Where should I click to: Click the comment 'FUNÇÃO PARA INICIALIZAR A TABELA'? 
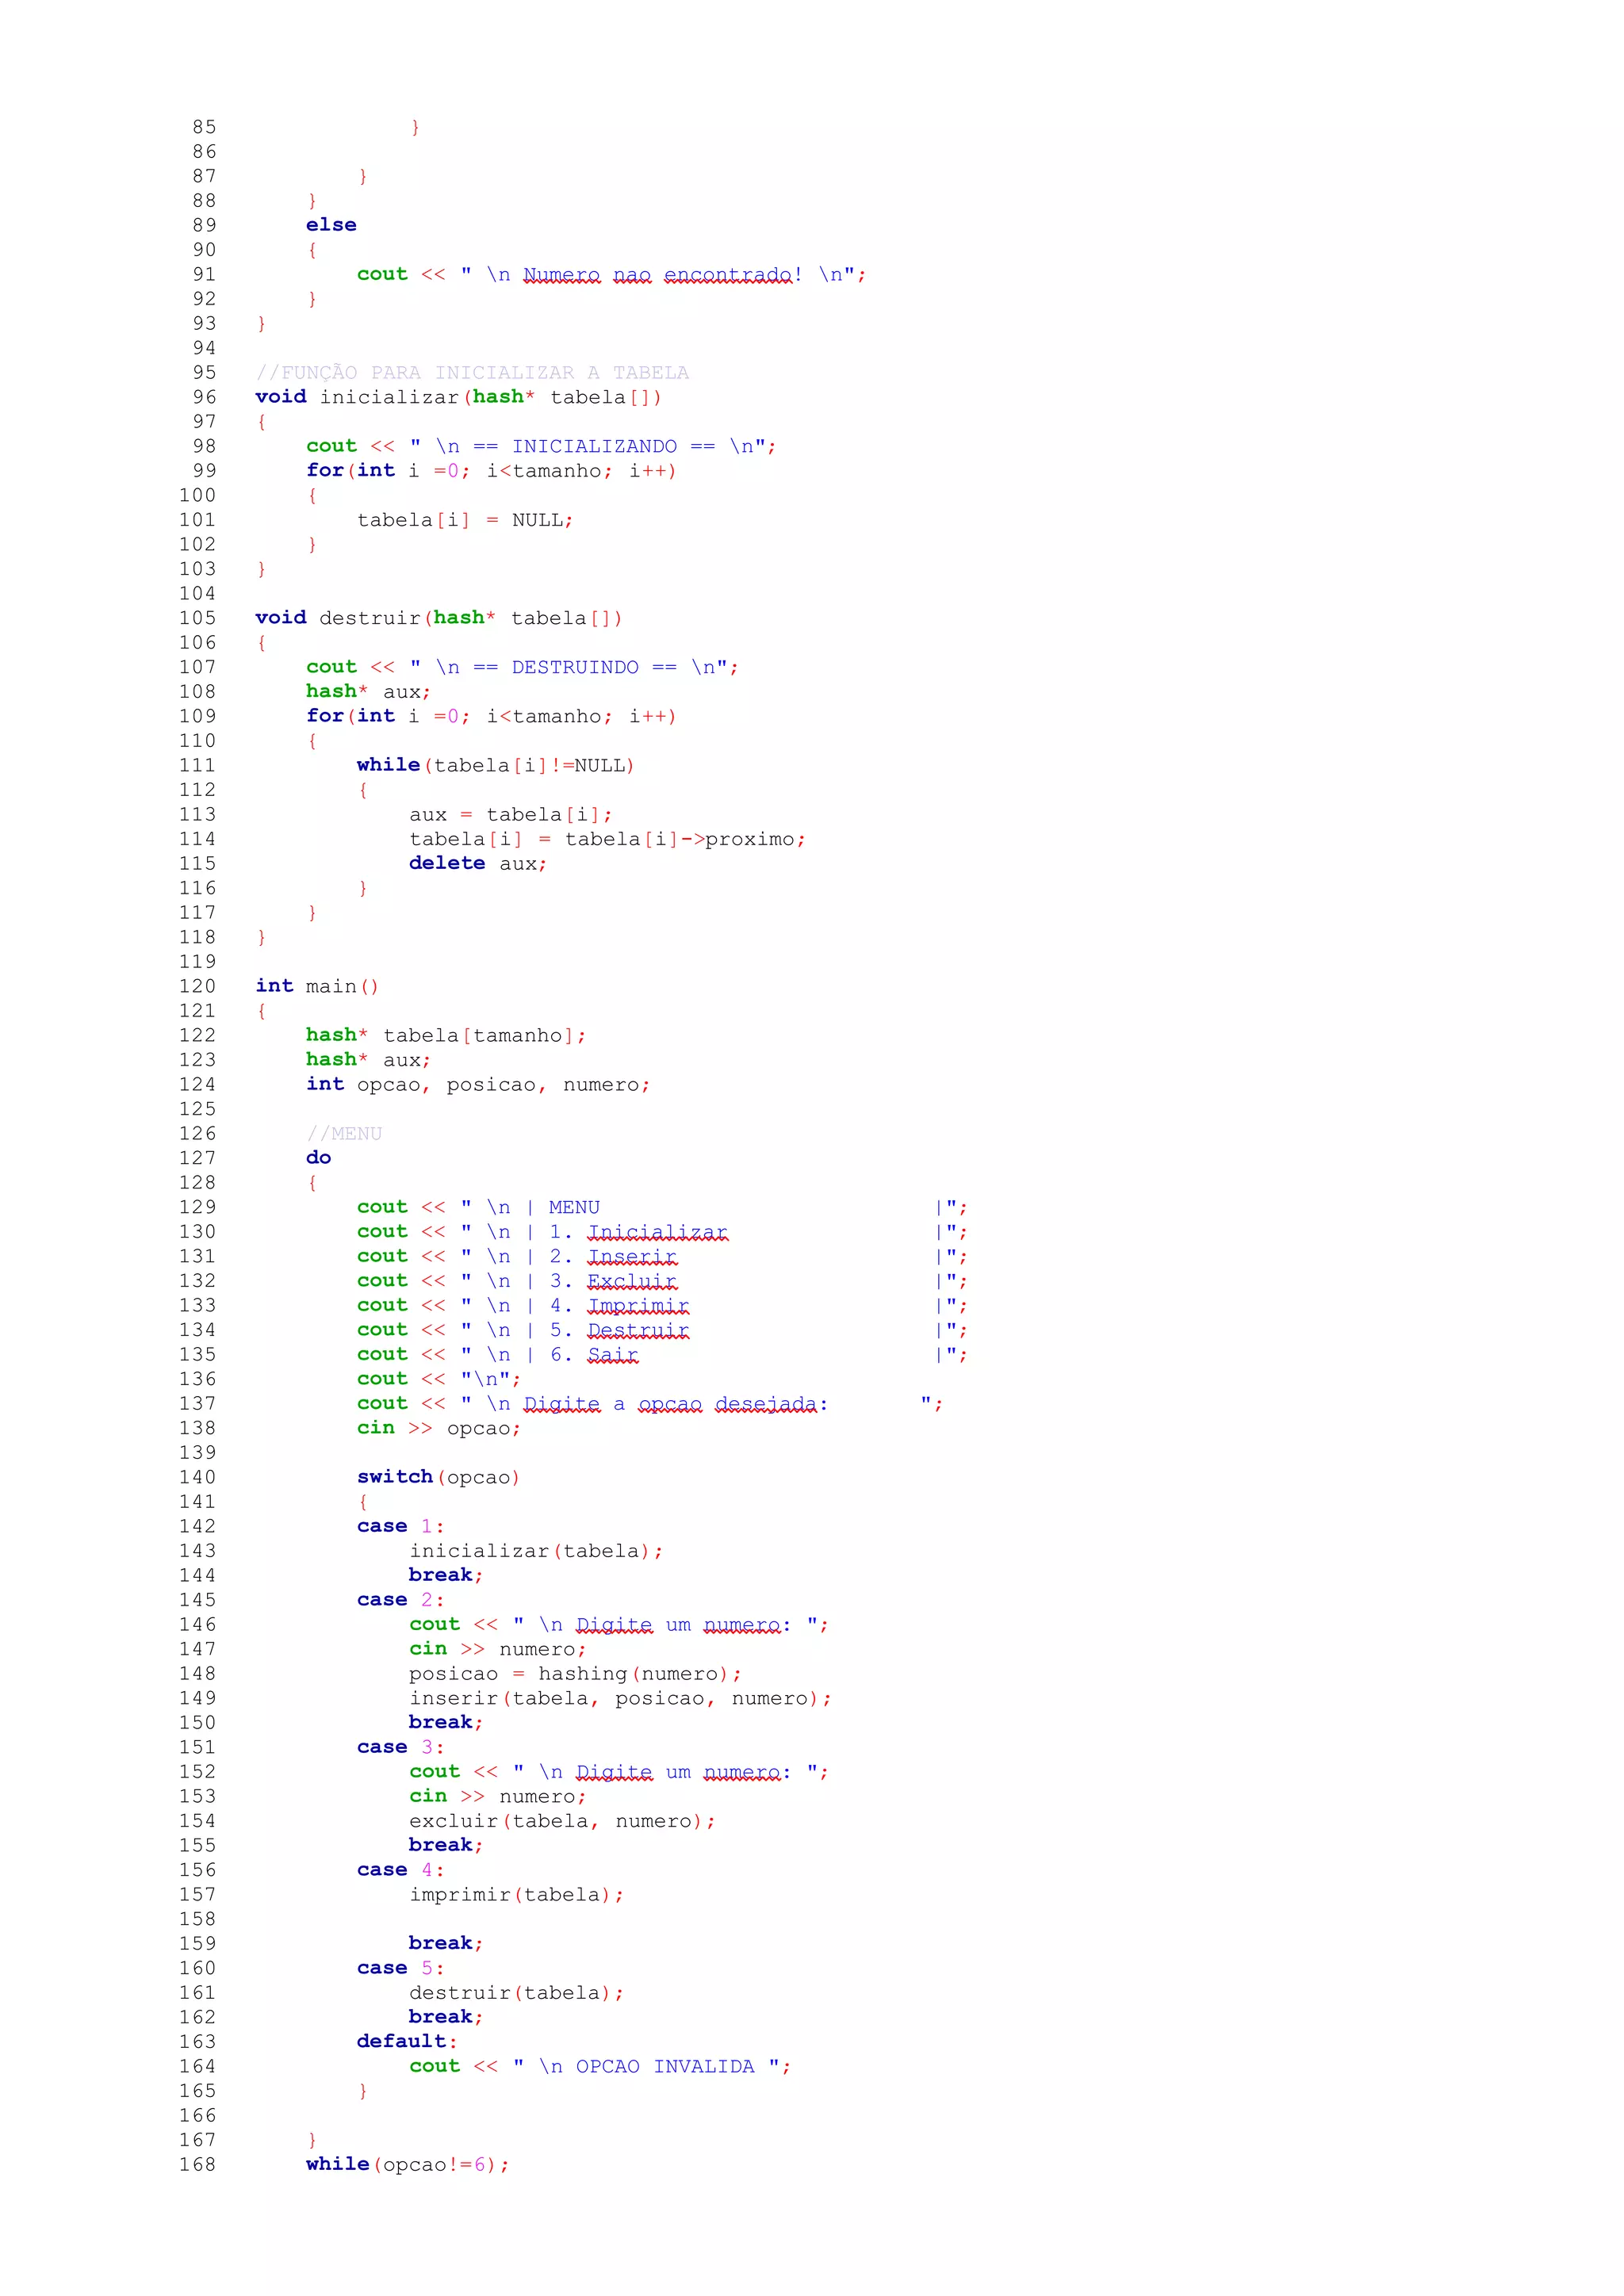pos(472,372)
